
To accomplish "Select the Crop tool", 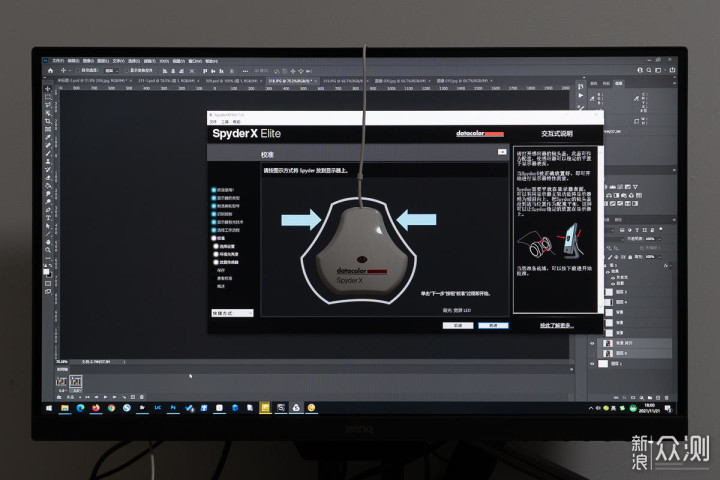I will point(48,121).
